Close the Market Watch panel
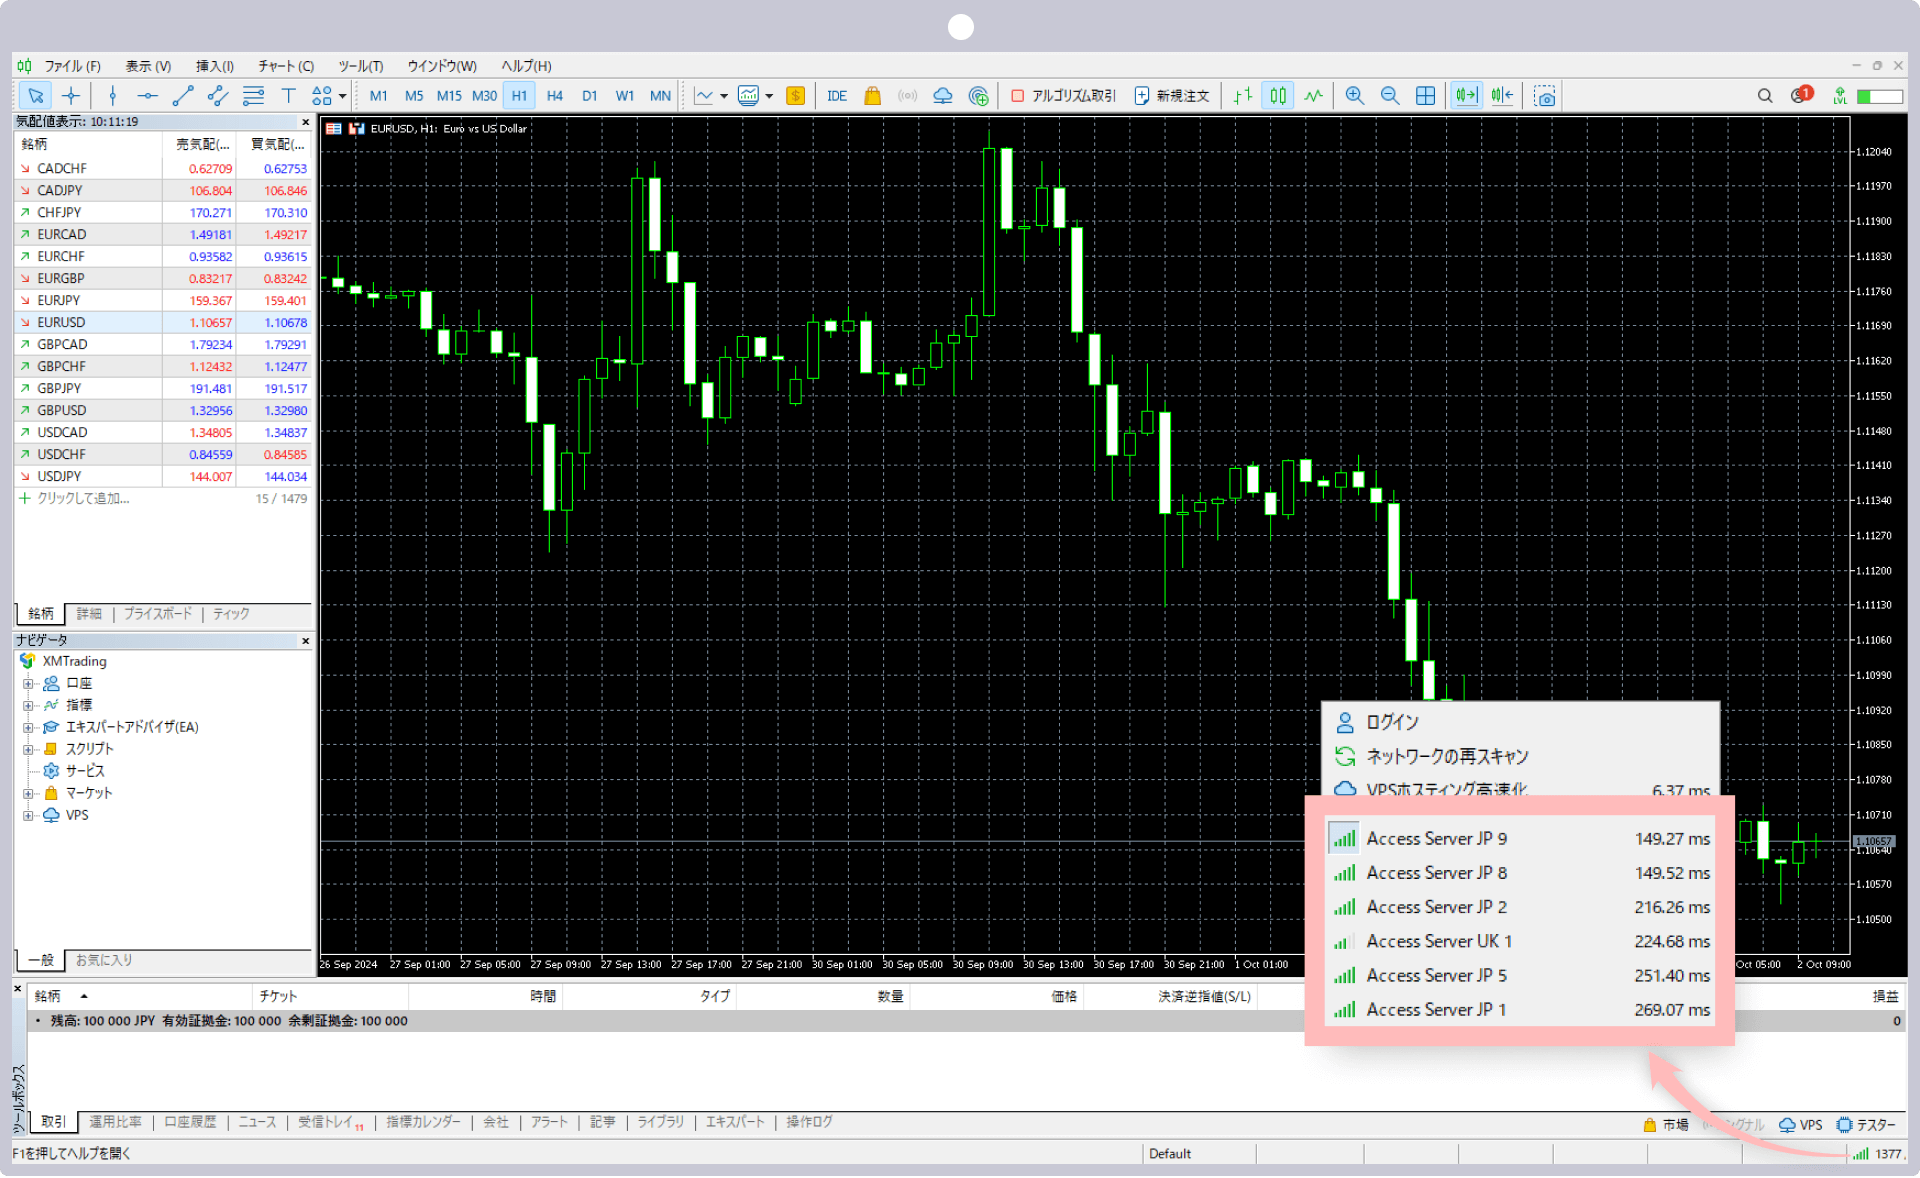1920x1178 pixels. tap(306, 122)
